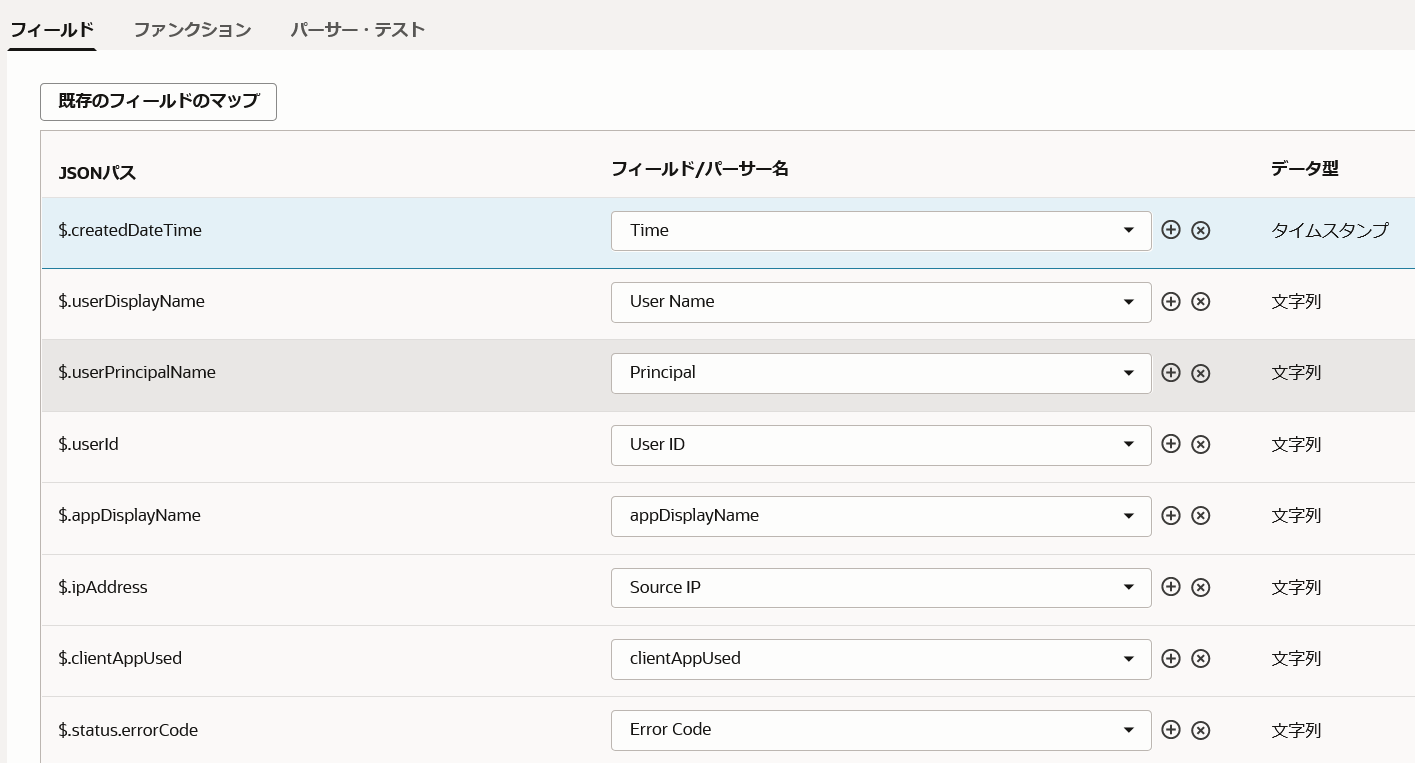1416x763 pixels.
Task: Click 既存のフィールドのマップ button
Action: click(158, 101)
